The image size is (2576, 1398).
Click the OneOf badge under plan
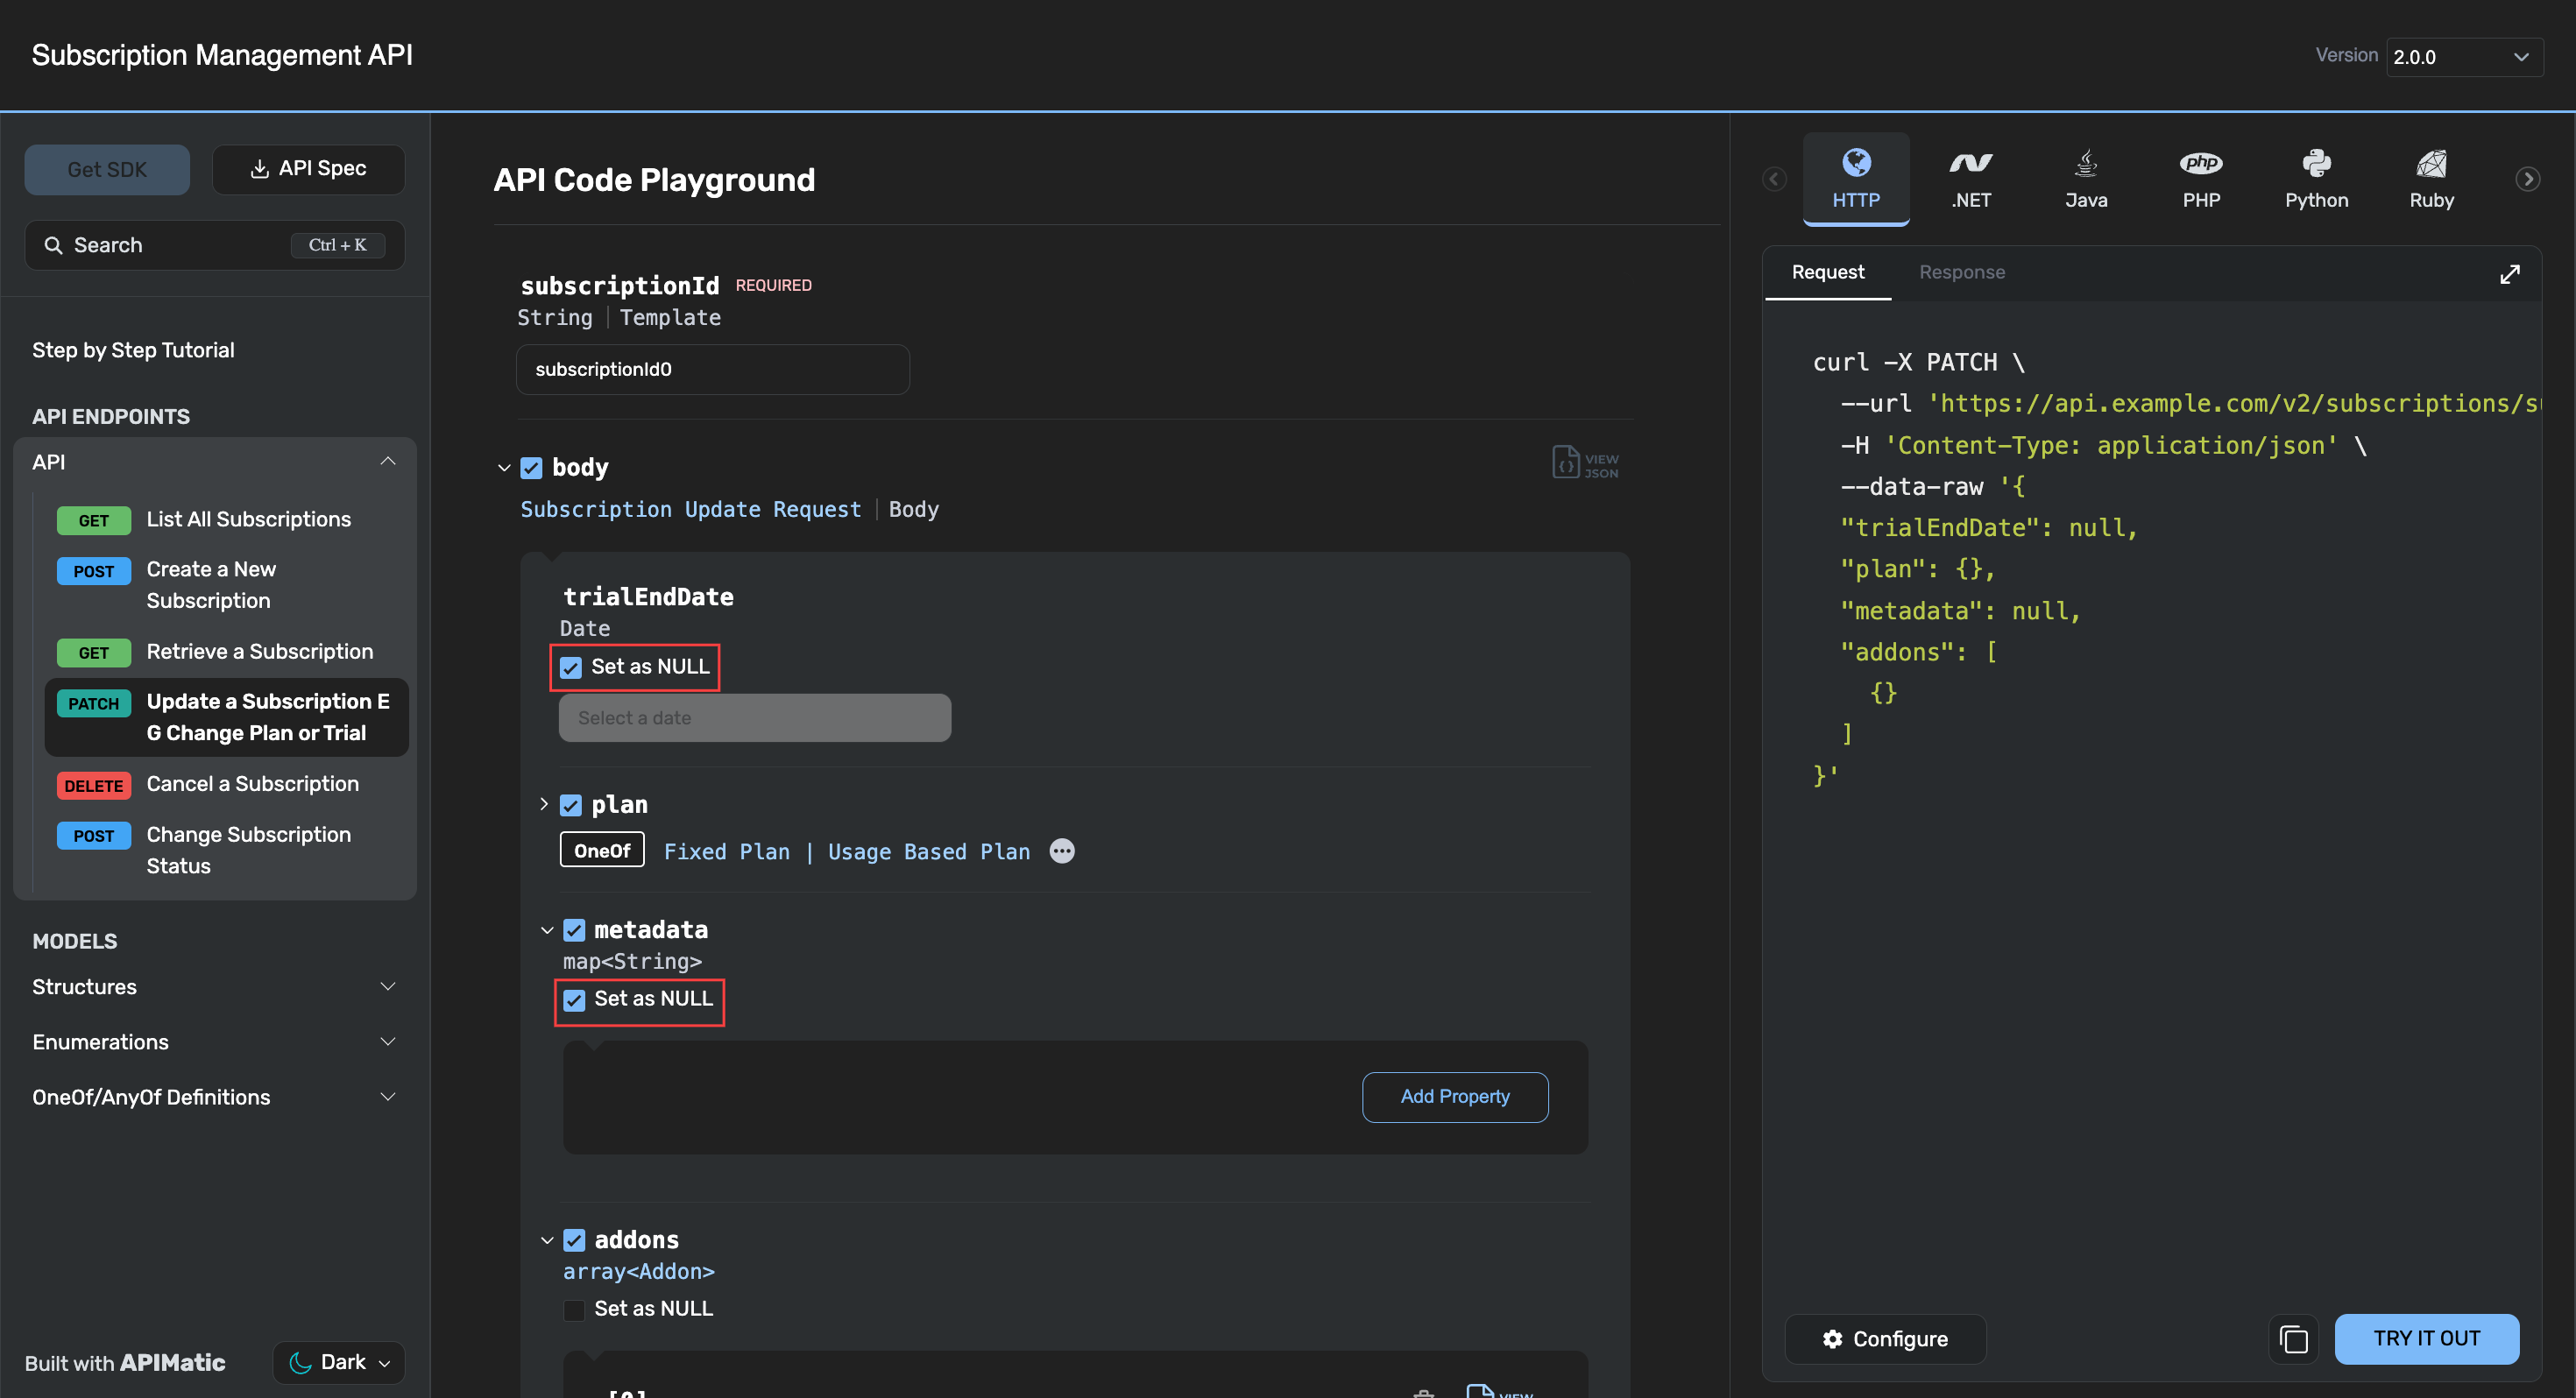tap(601, 850)
